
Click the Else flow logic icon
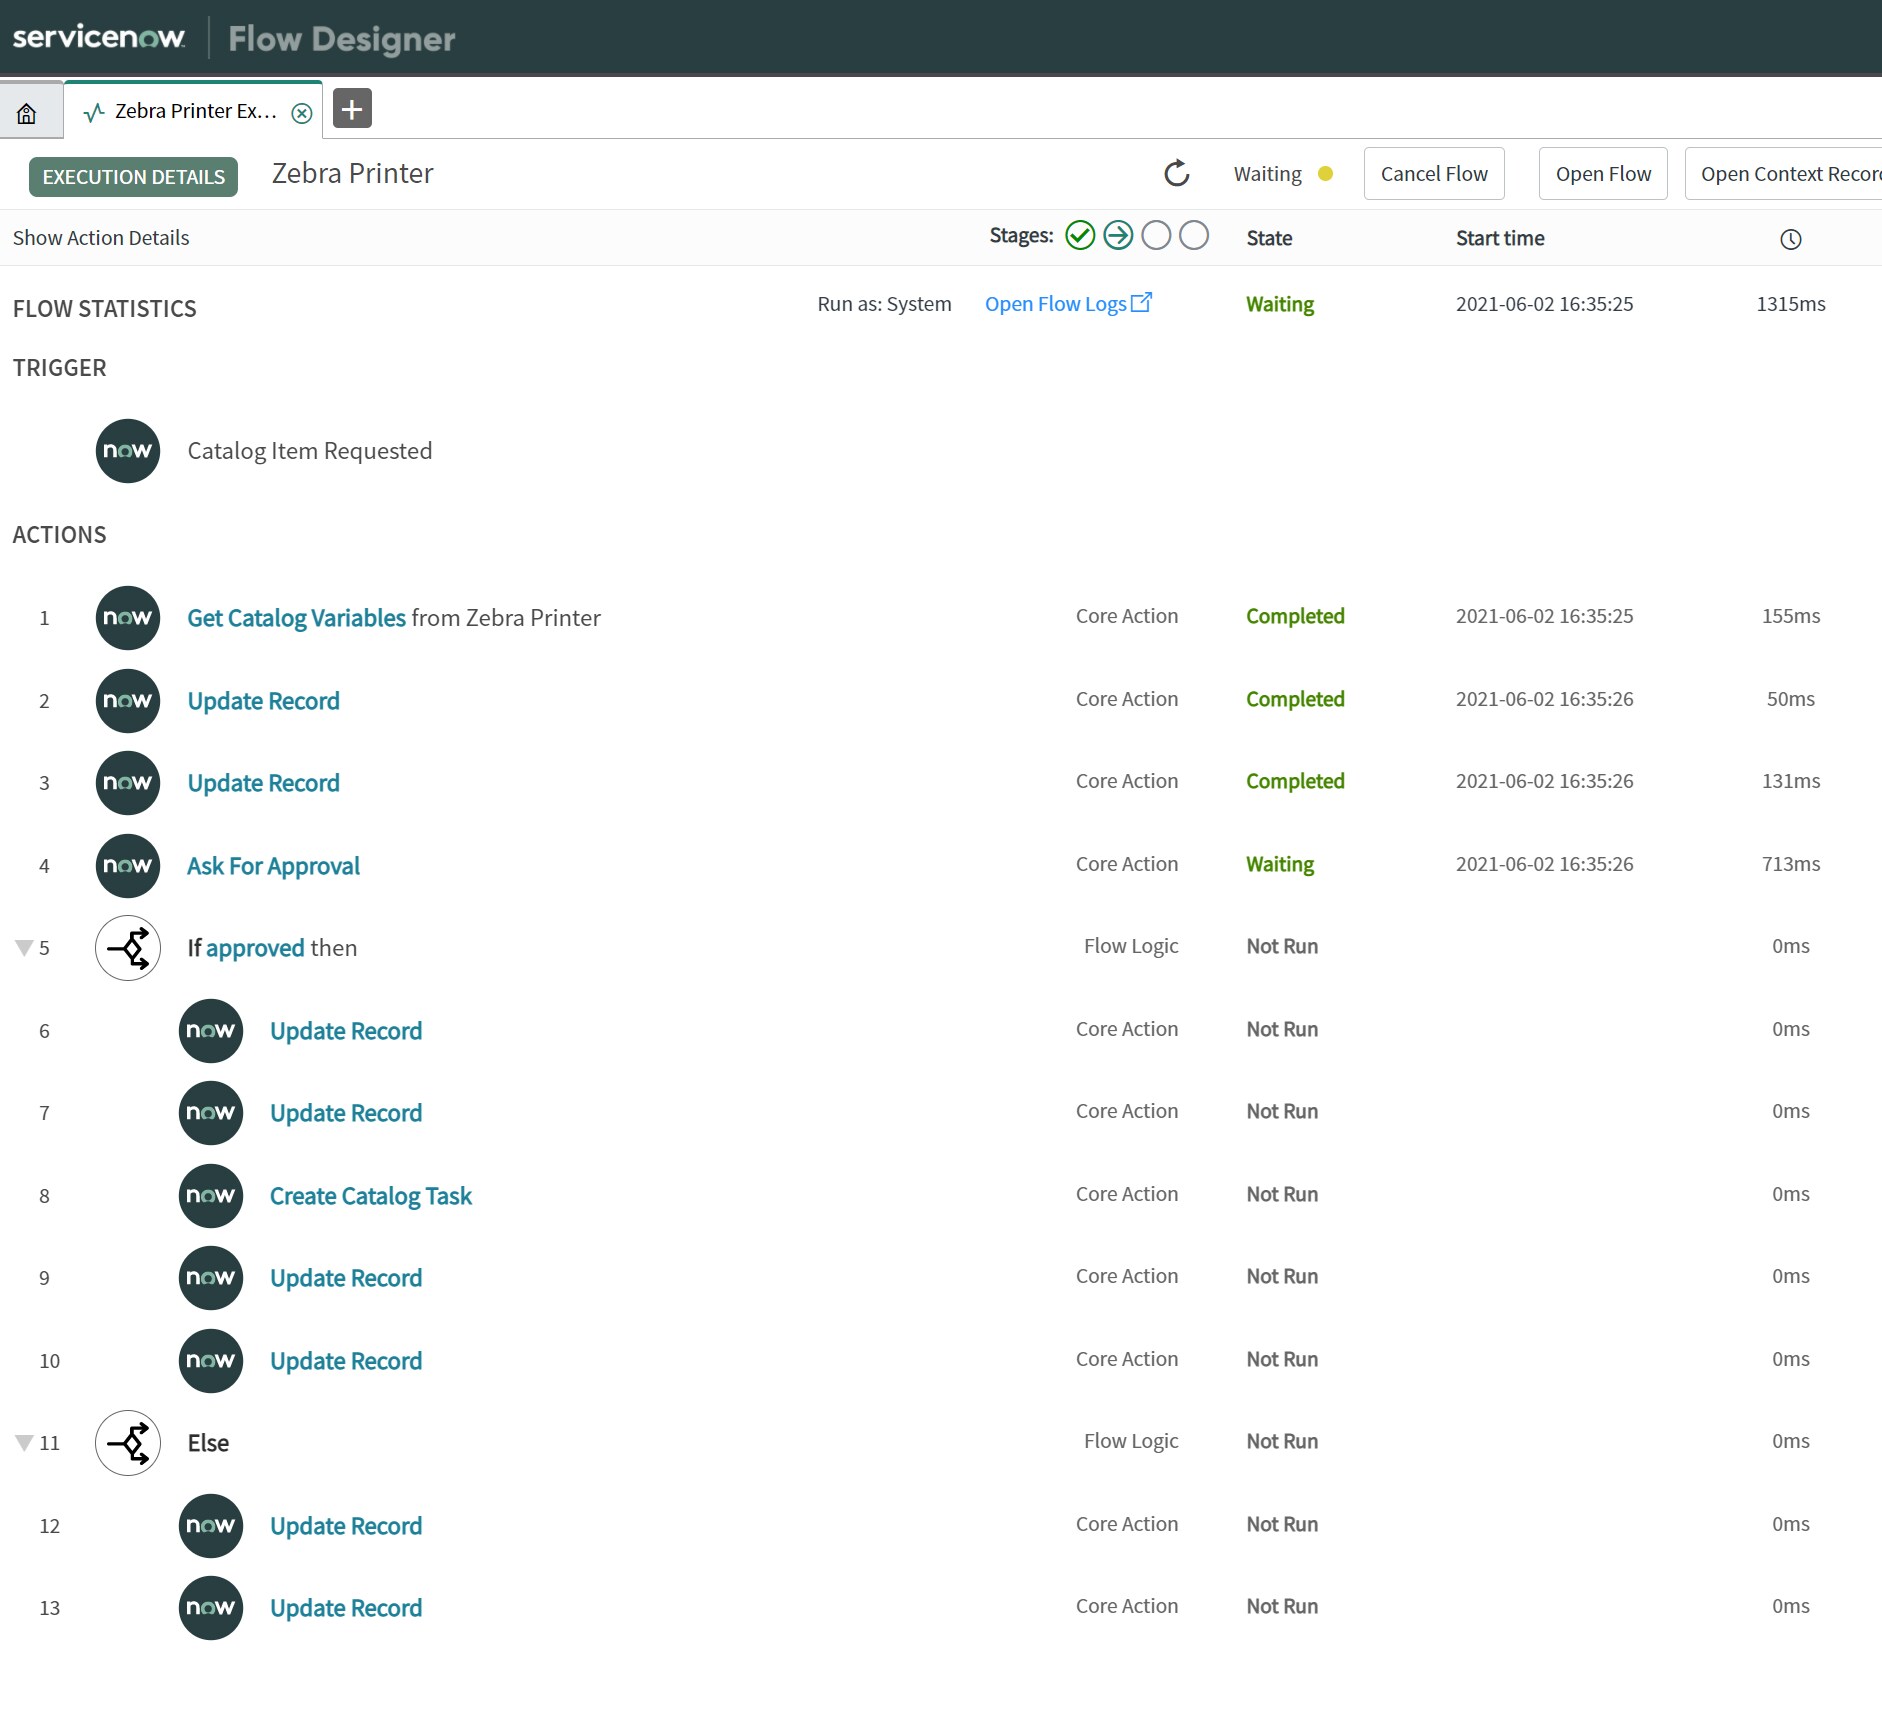point(128,1443)
